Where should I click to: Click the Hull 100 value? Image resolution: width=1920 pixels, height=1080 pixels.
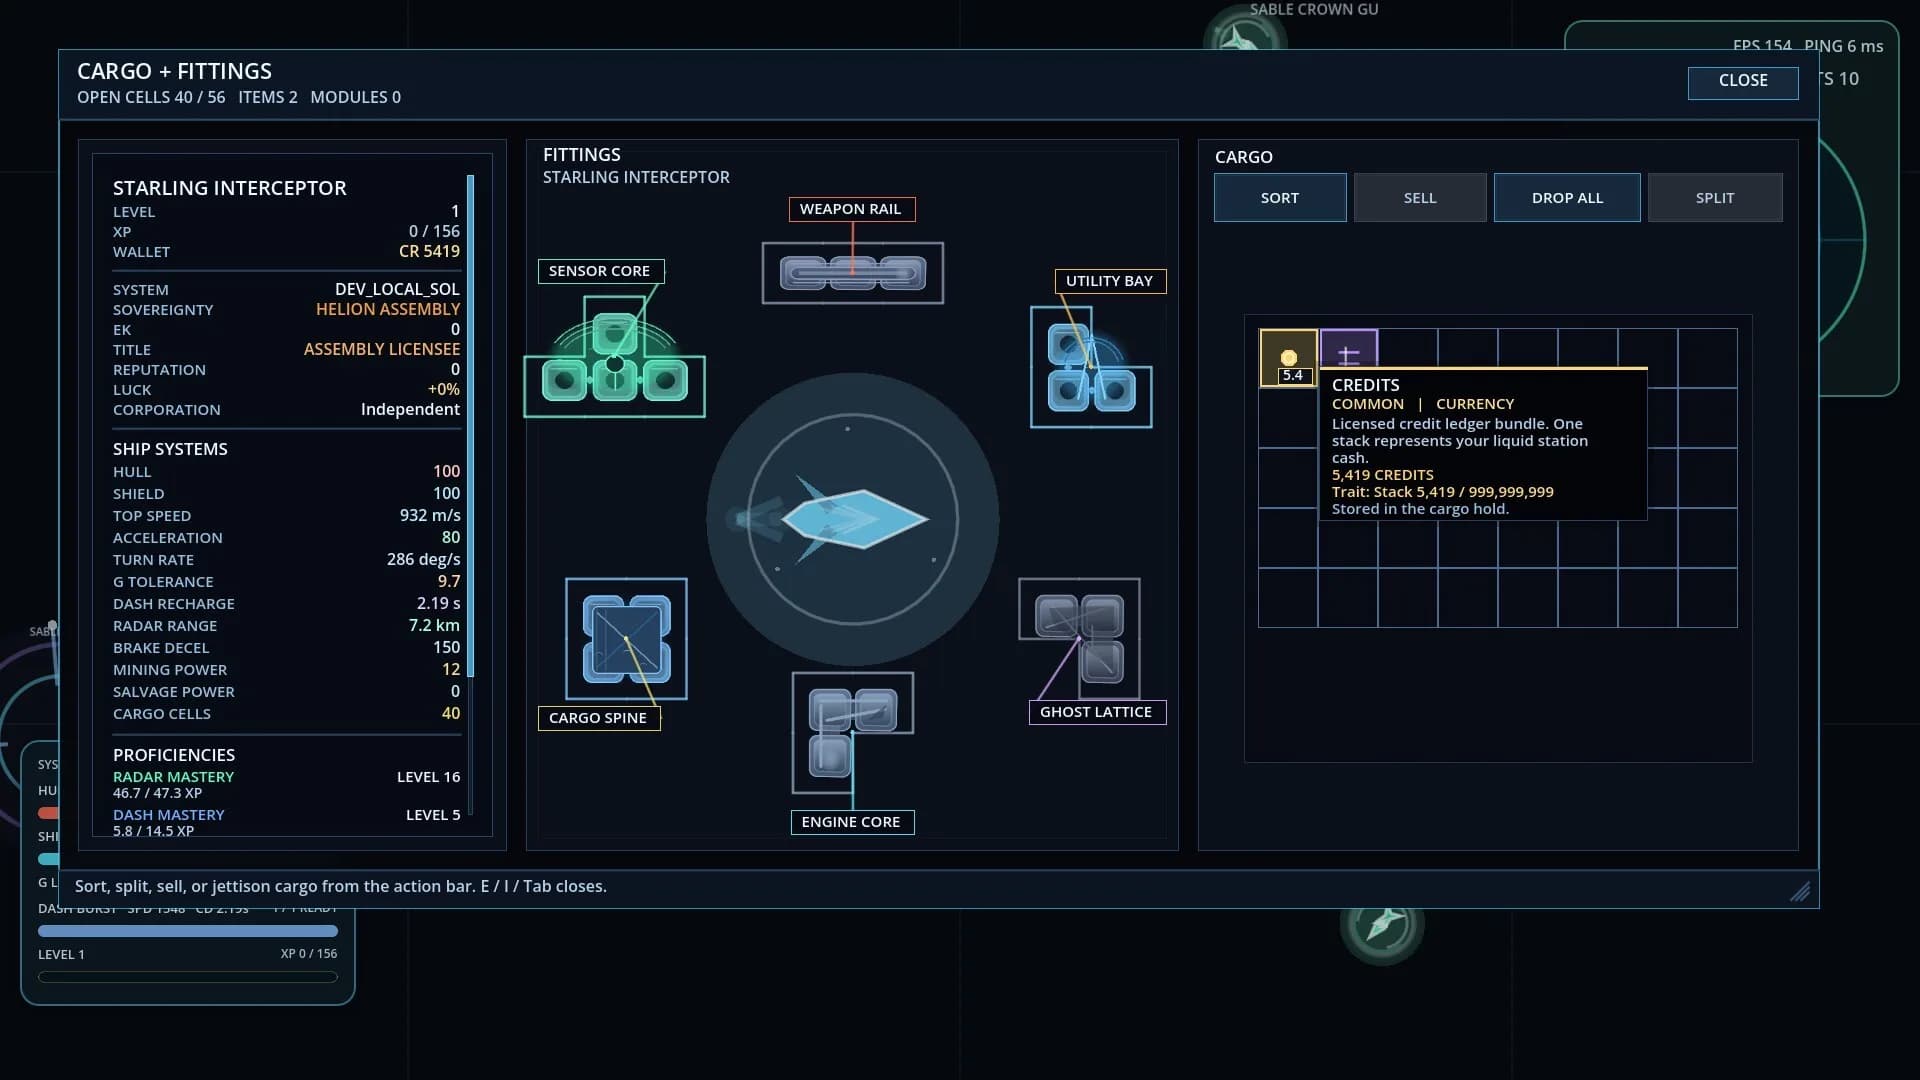tap(446, 472)
